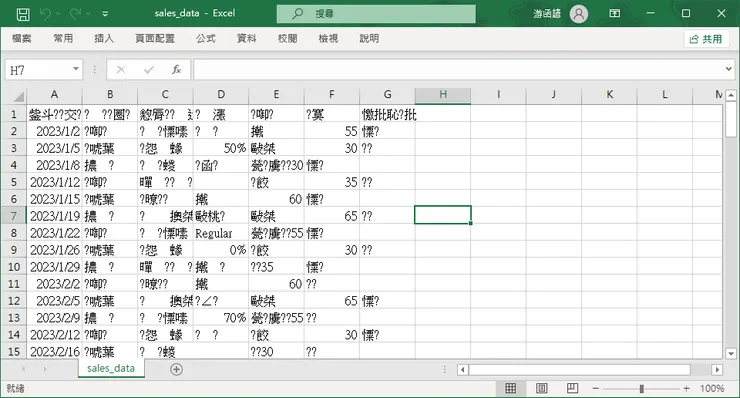Select row 1 header
Image resolution: width=740 pixels, height=398 pixels.
(14, 114)
